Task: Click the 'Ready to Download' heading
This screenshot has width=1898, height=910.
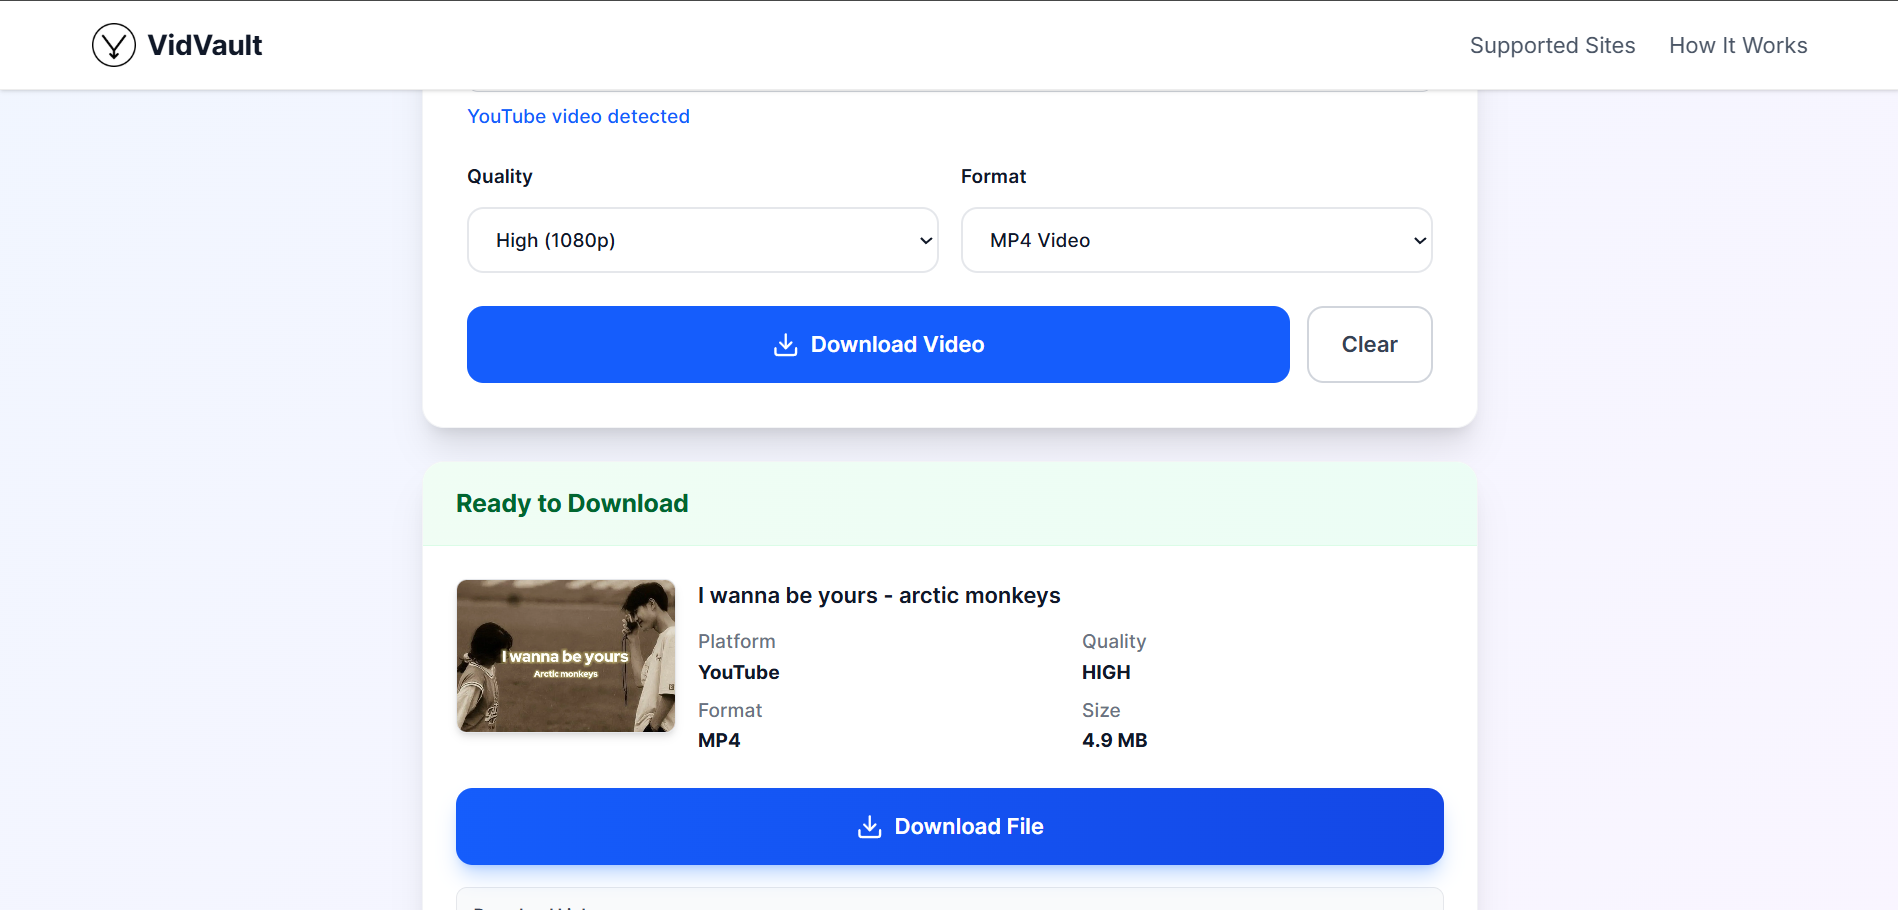Action: (572, 503)
